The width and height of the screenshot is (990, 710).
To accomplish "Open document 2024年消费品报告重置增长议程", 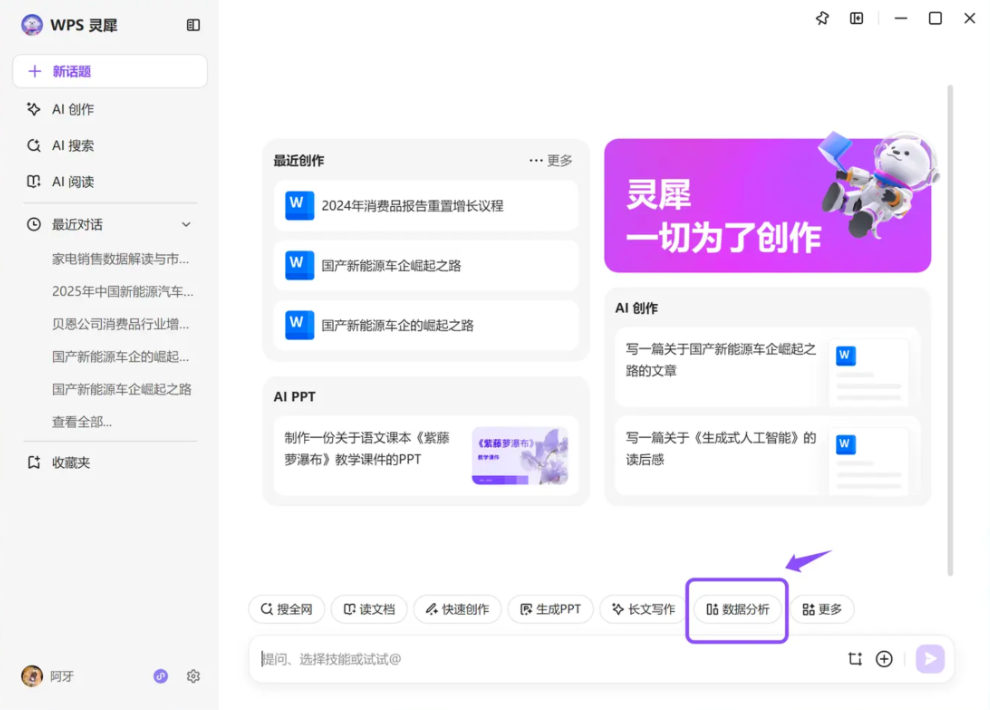I will [426, 206].
